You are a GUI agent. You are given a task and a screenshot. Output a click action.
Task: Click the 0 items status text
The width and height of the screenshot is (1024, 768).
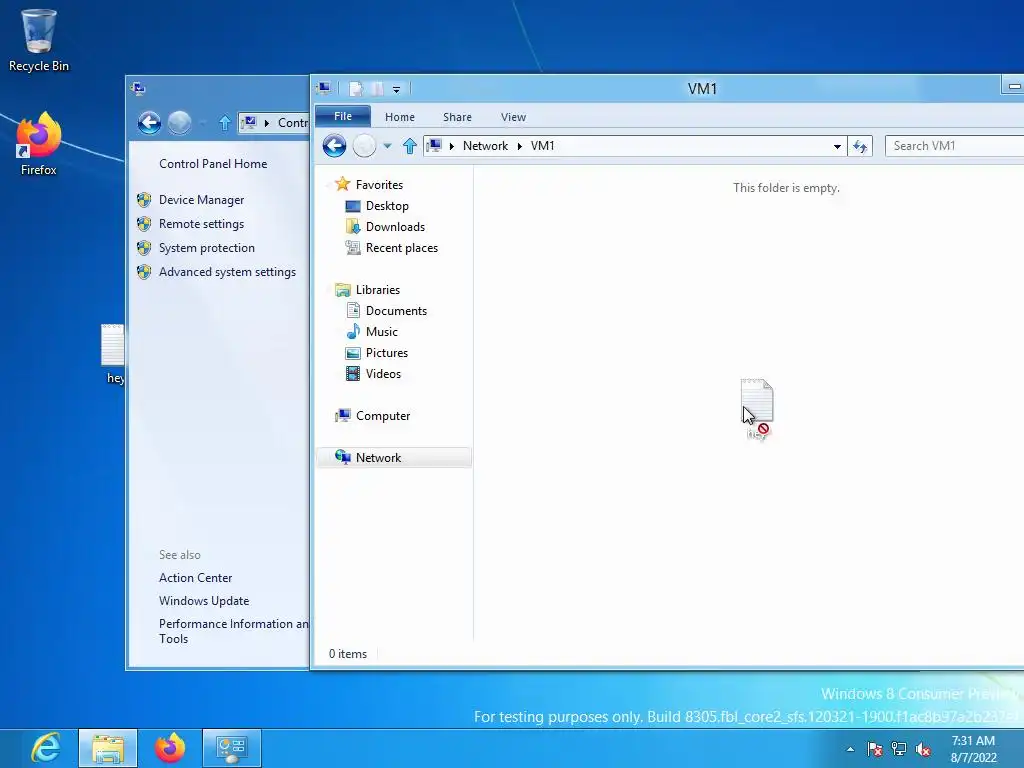(x=347, y=654)
